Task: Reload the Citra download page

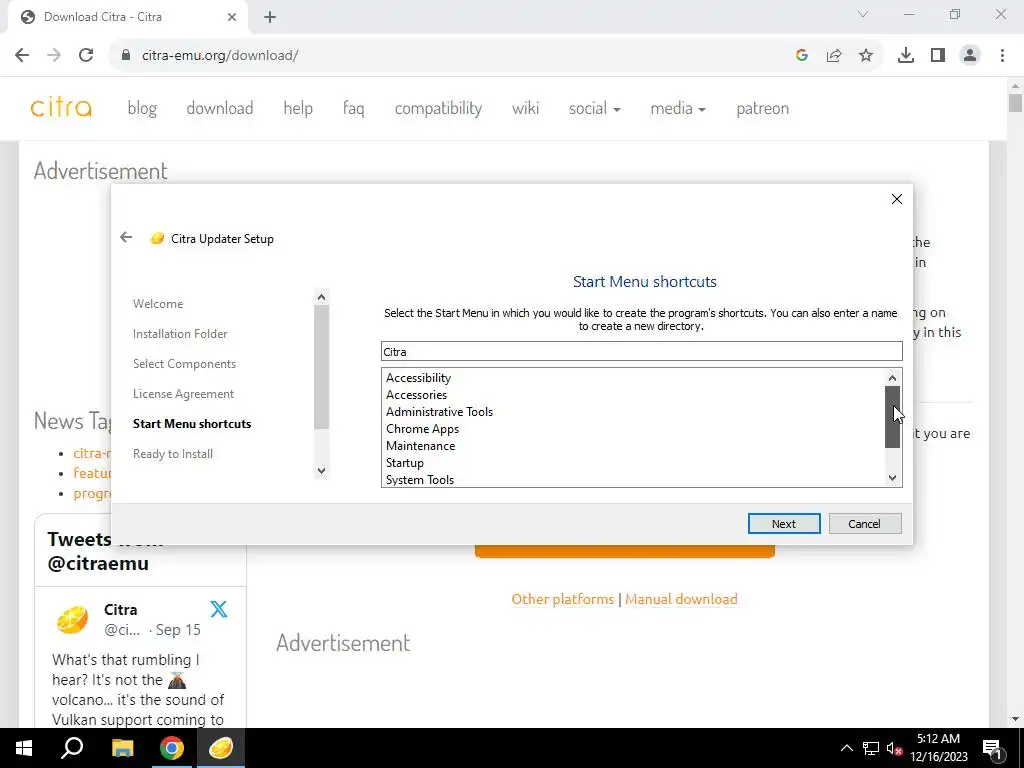Action: click(86, 56)
